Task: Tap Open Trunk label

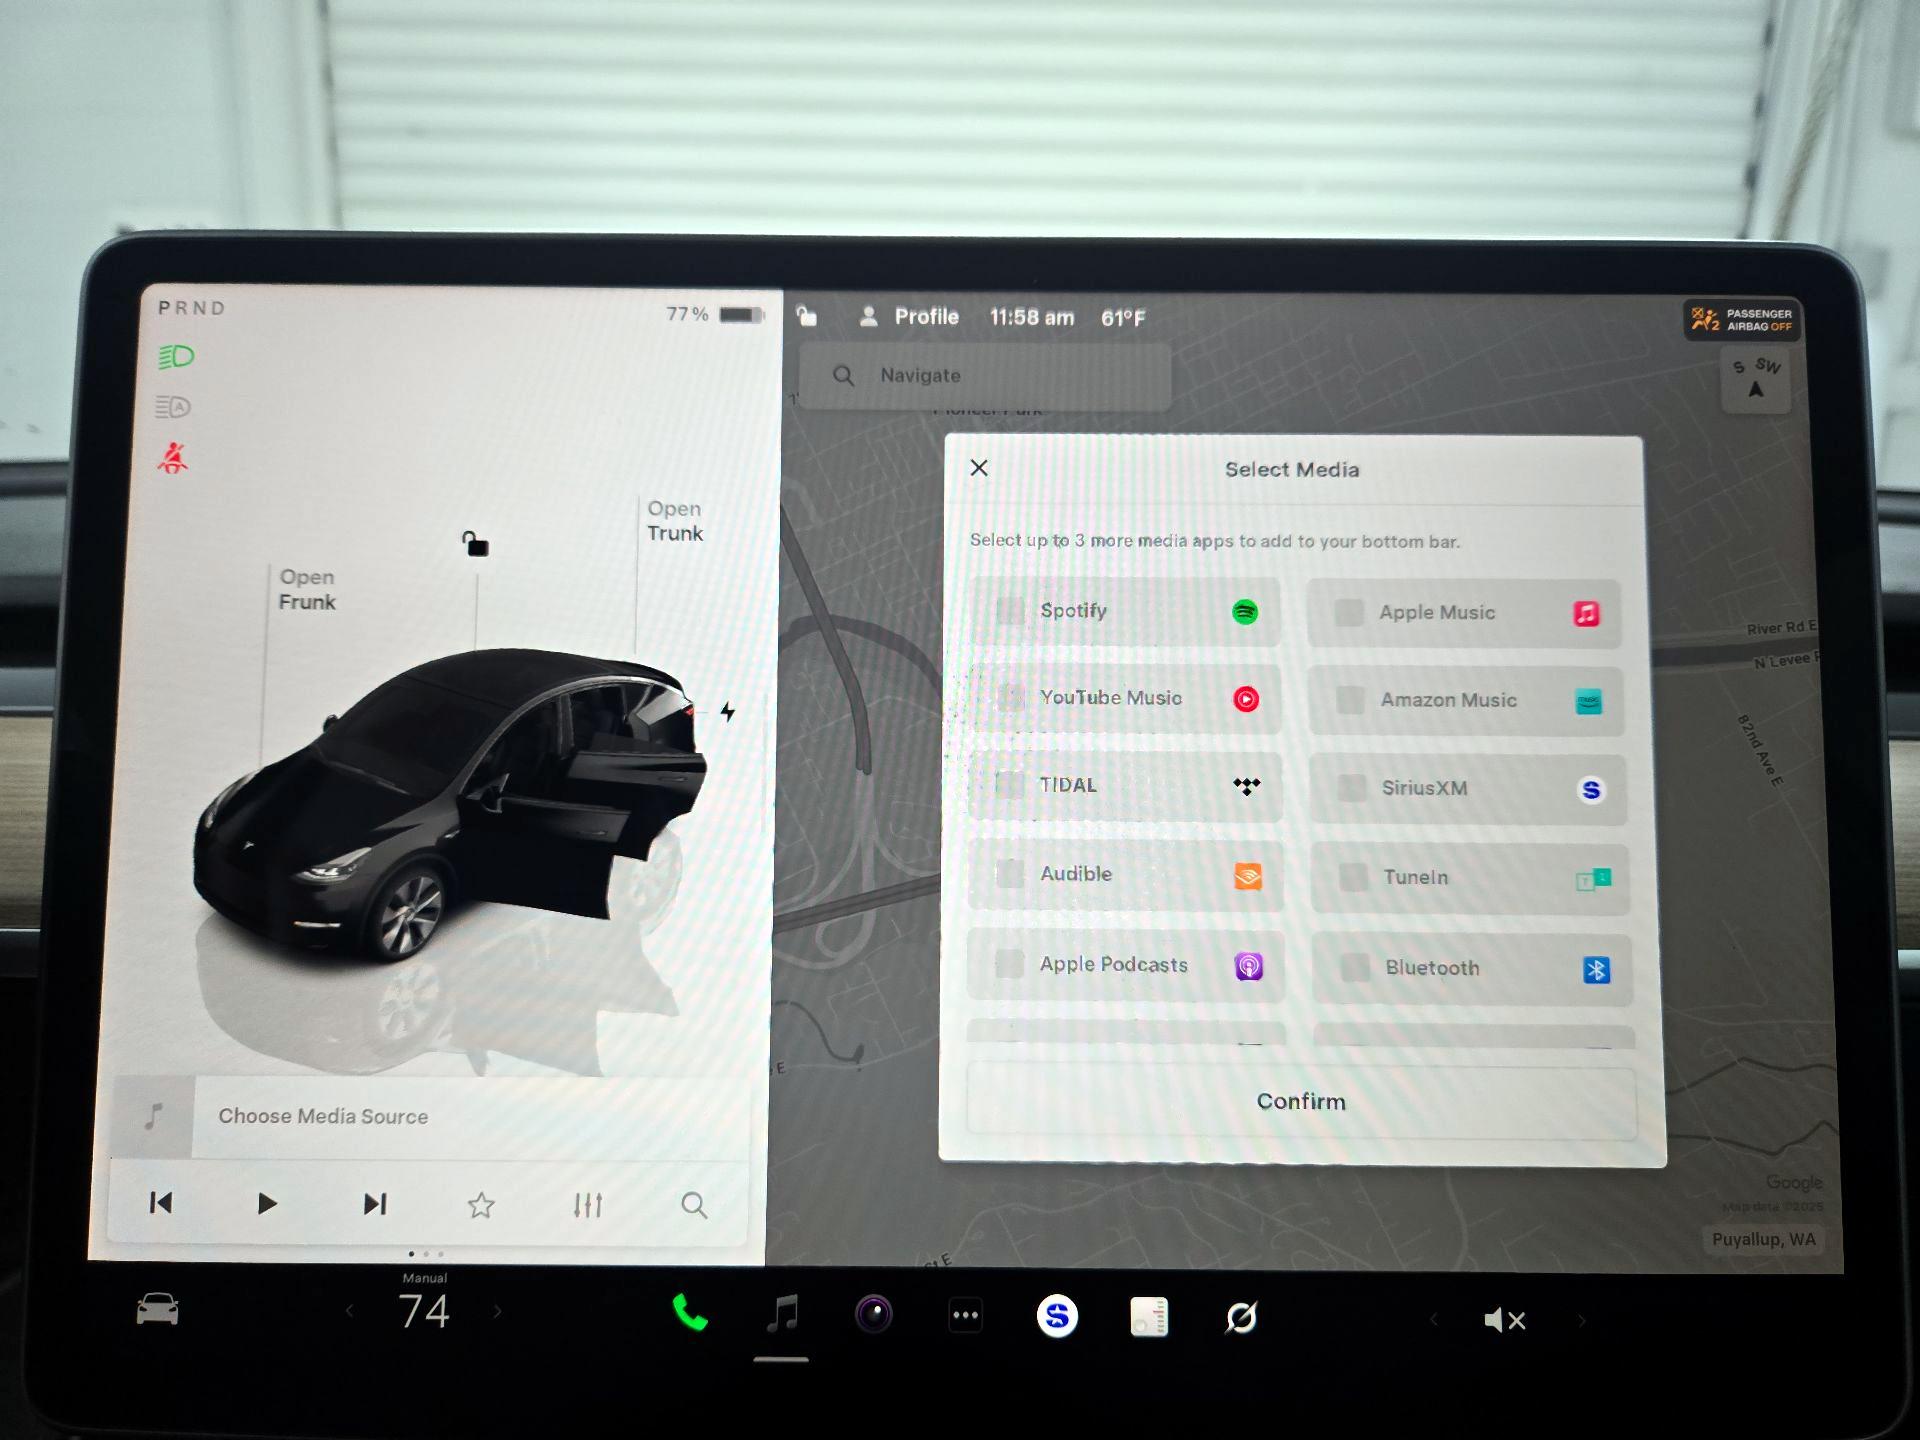Action: [x=675, y=521]
